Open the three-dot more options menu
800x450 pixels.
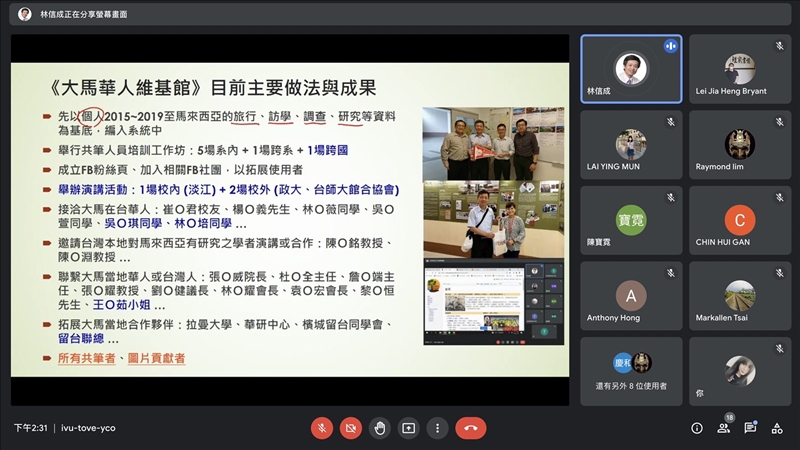(x=437, y=428)
